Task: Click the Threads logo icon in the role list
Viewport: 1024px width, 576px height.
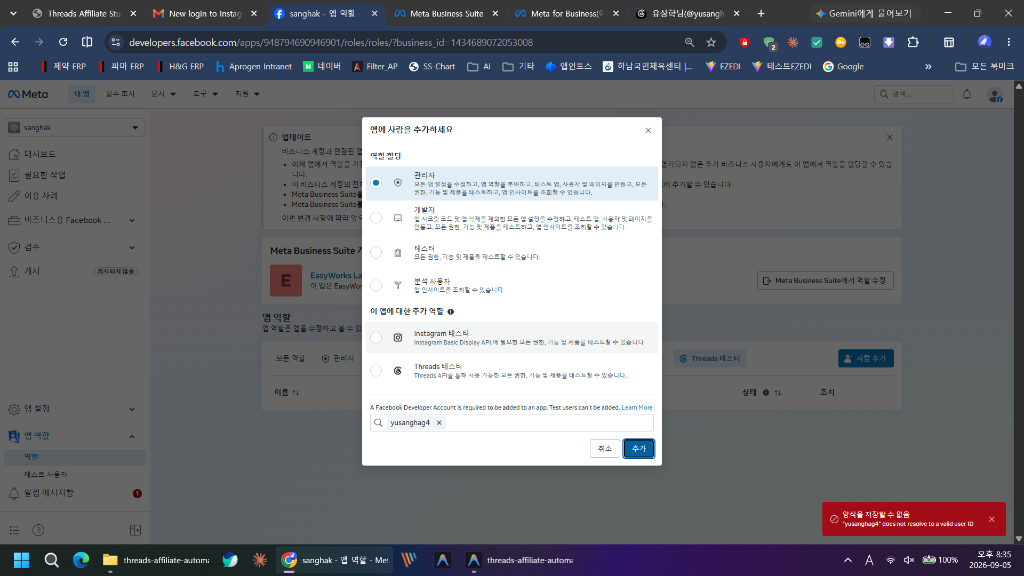Action: [x=398, y=371]
